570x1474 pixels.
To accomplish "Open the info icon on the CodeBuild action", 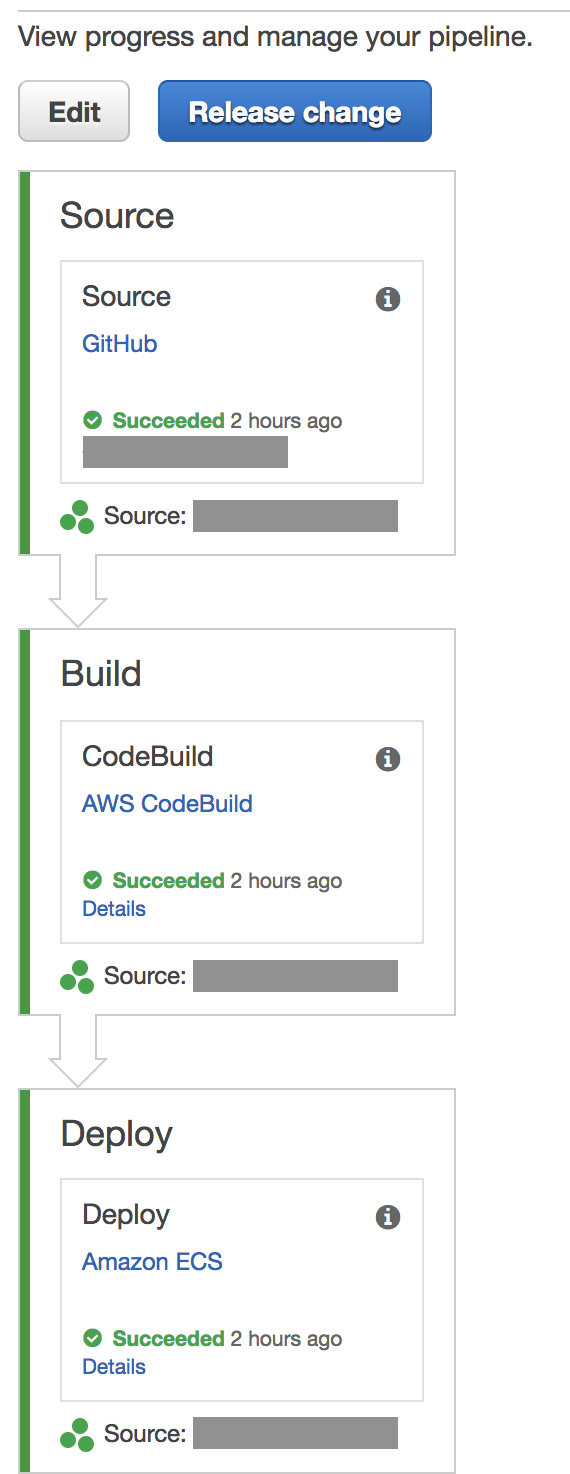I will click(x=388, y=759).
